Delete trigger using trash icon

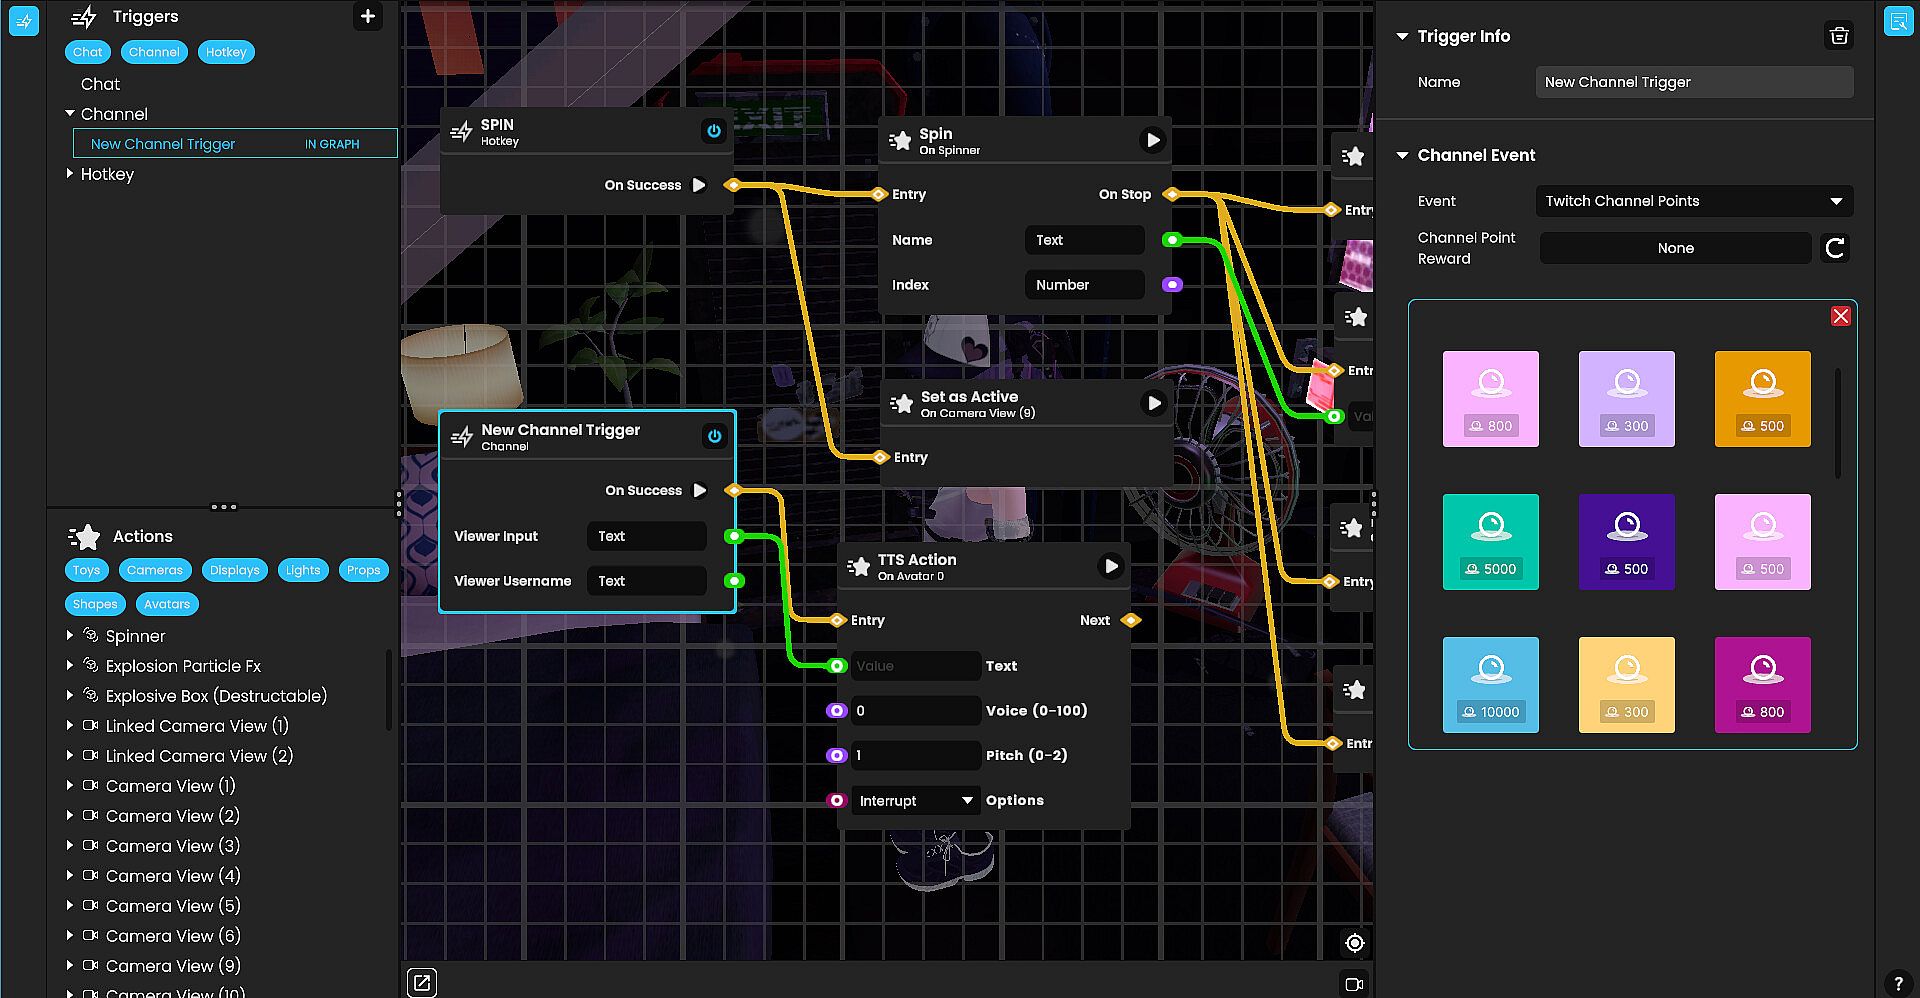pyautogui.click(x=1838, y=36)
